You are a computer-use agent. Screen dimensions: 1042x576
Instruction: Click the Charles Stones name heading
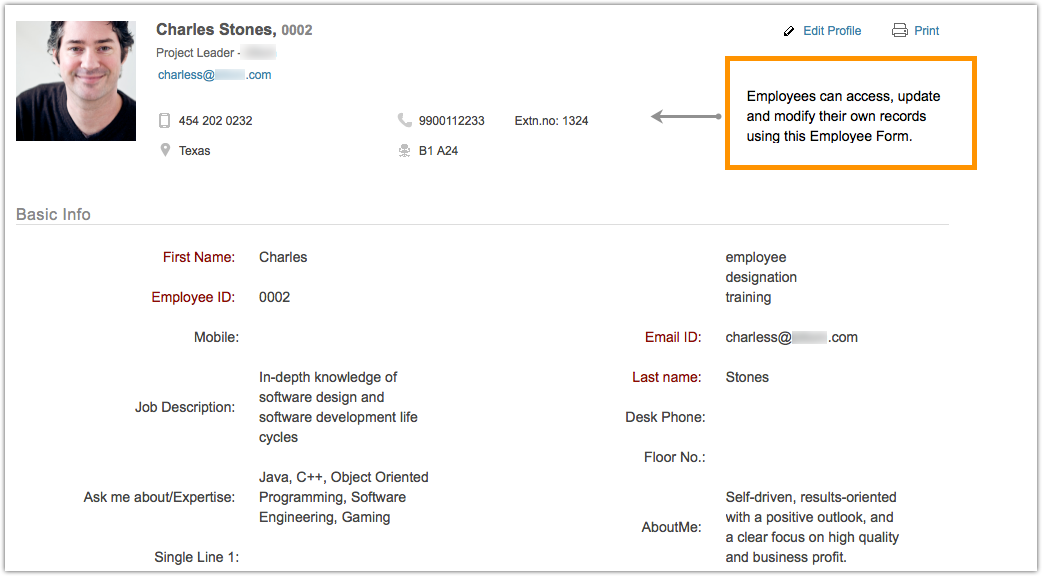[x=215, y=30]
